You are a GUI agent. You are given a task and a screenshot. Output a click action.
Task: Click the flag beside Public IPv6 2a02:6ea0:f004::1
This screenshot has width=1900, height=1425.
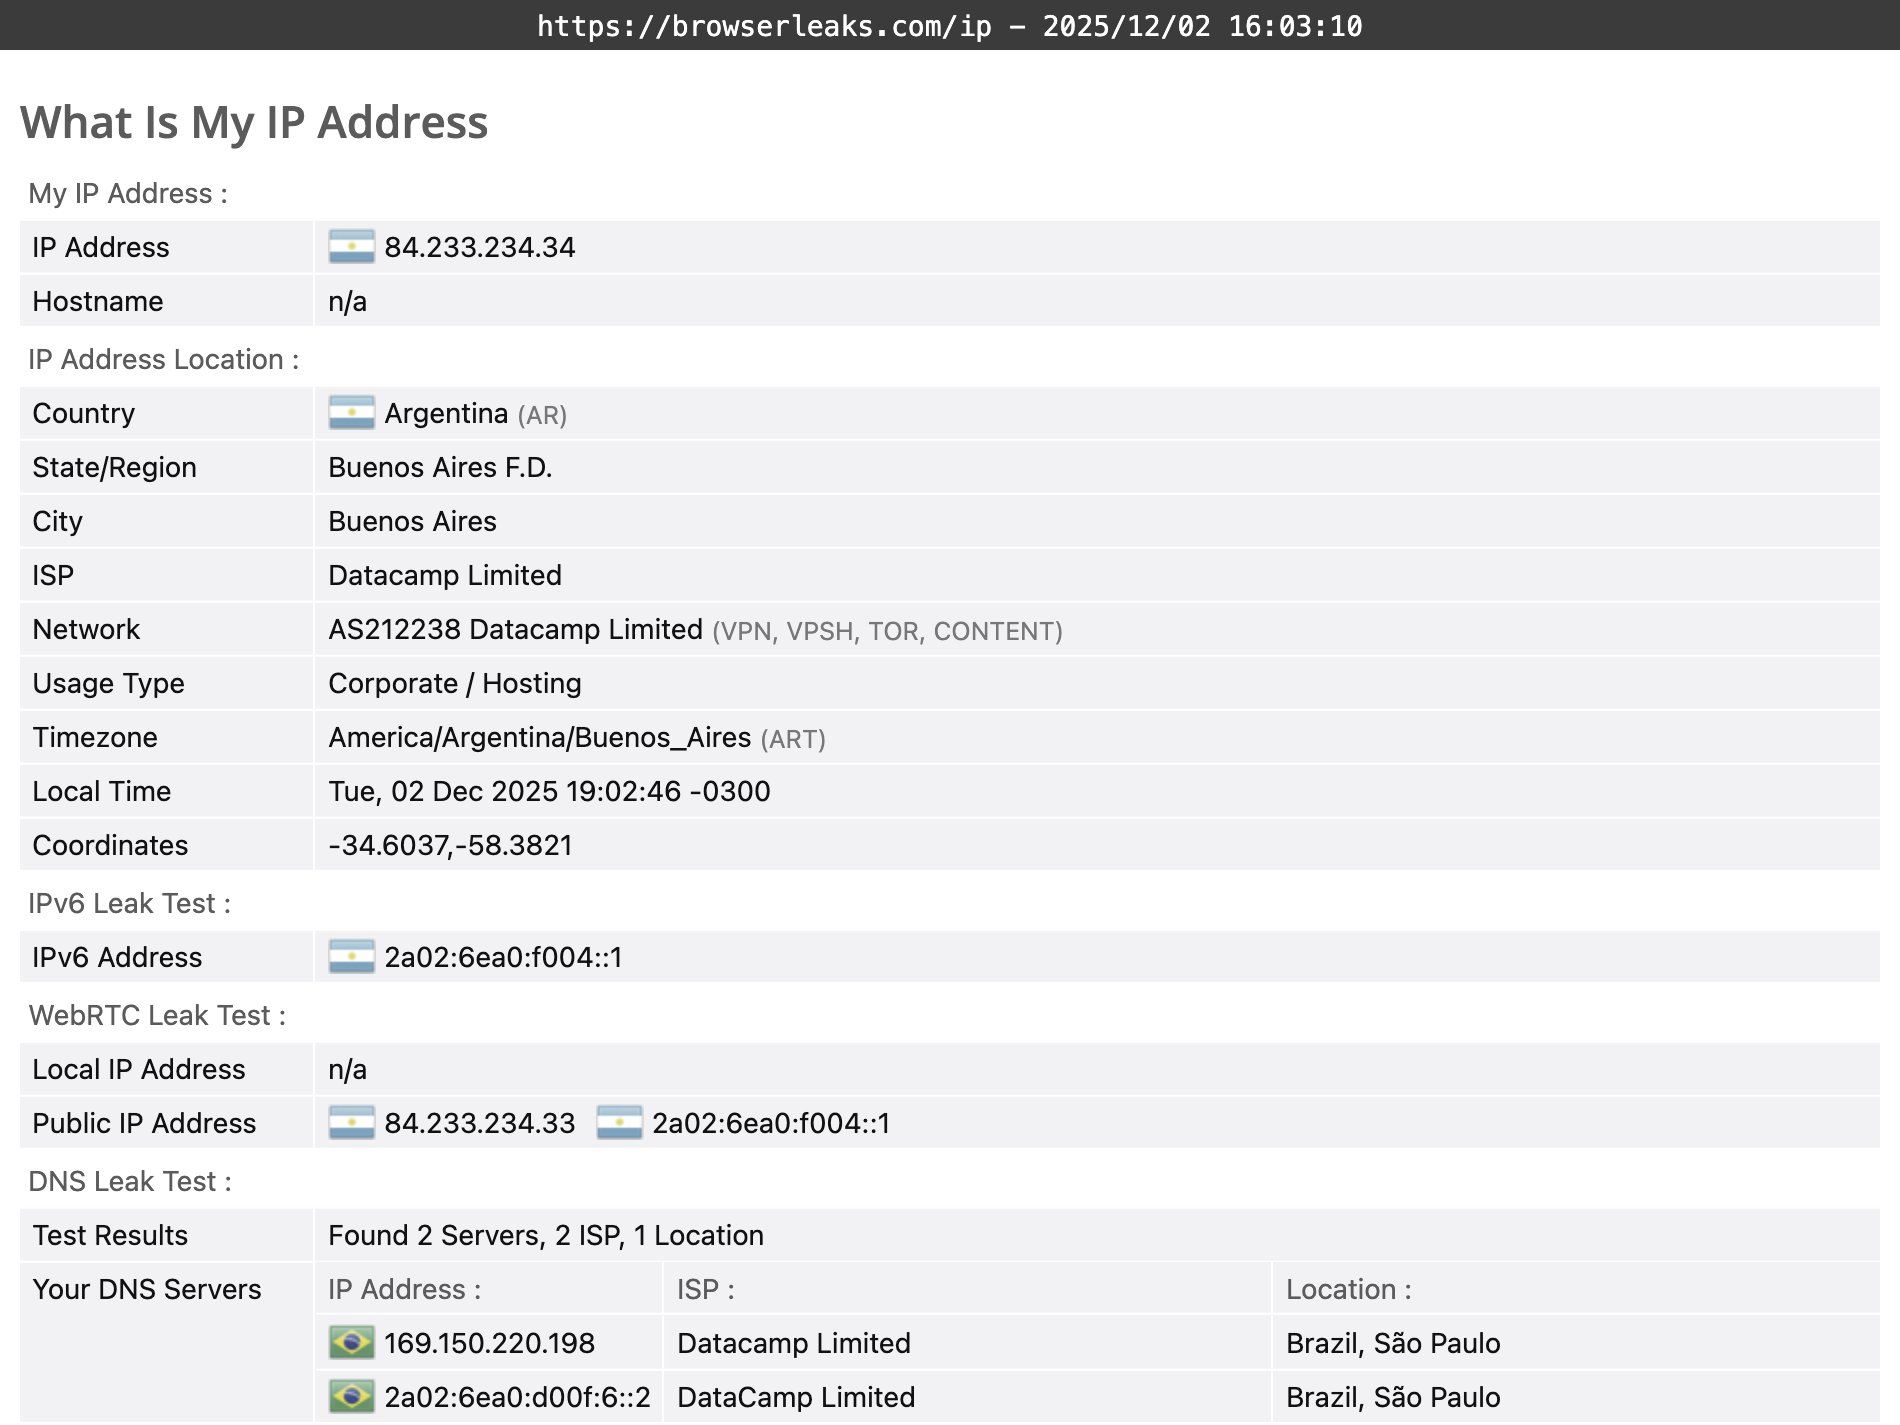[x=618, y=1123]
